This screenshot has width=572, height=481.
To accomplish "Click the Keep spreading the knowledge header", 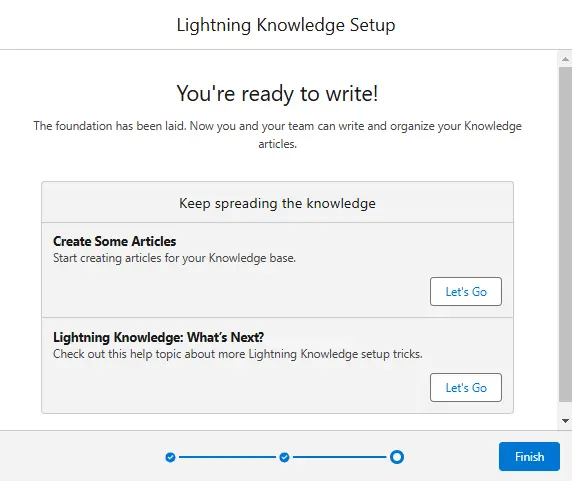I will (x=277, y=203).
